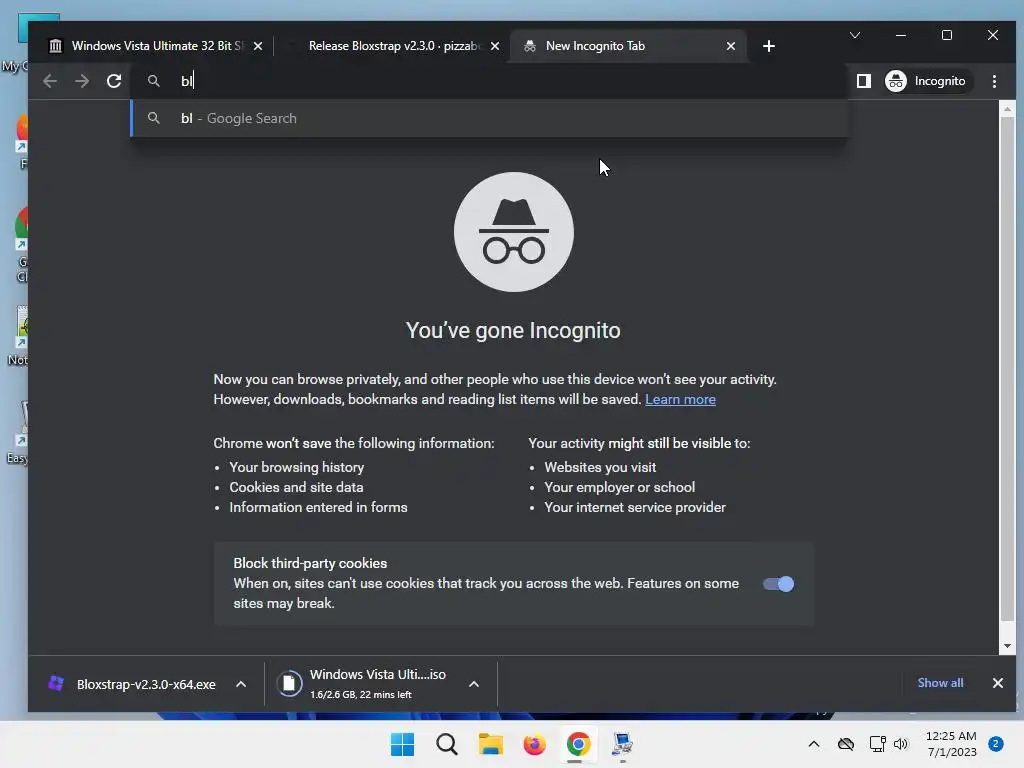Open Chrome's three-dot menu
The image size is (1024, 768).
coord(994,81)
